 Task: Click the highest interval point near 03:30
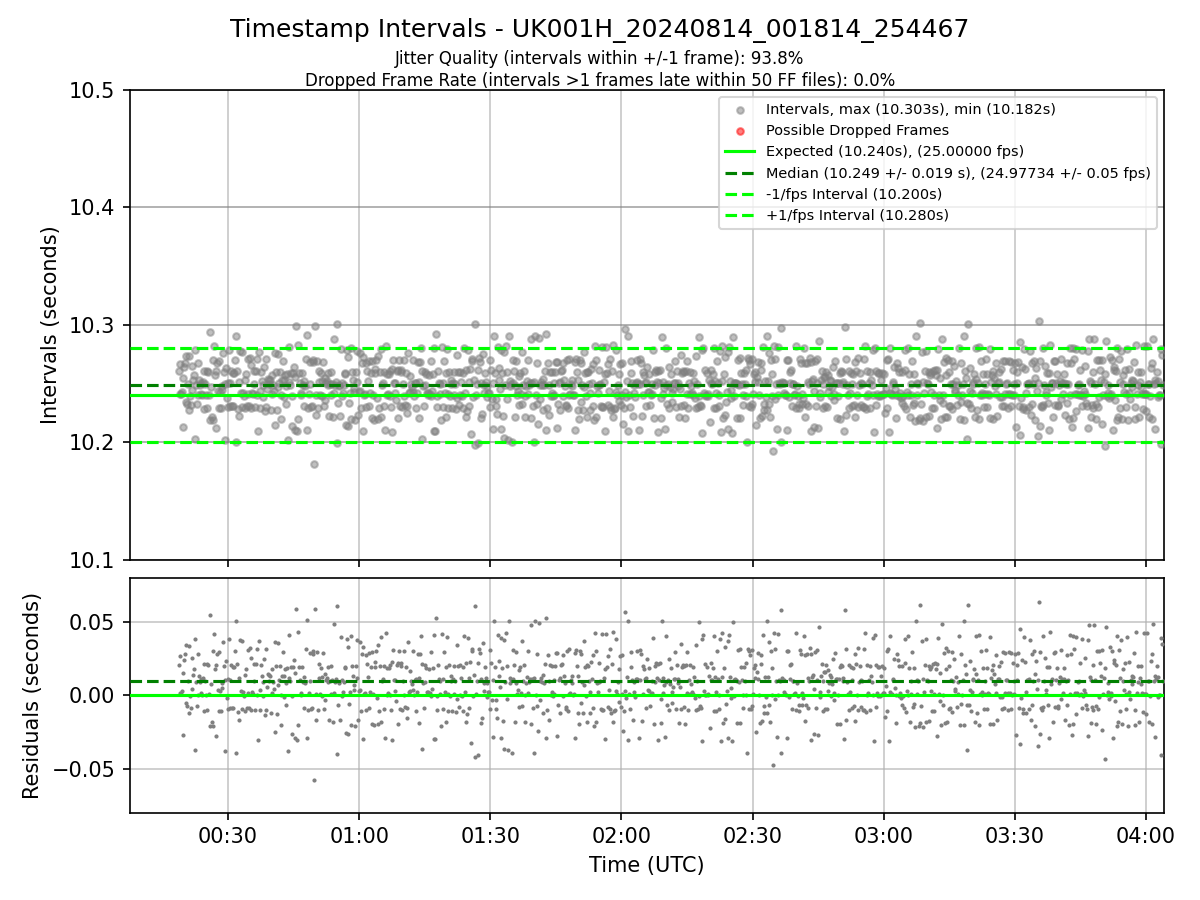tap(1039, 321)
